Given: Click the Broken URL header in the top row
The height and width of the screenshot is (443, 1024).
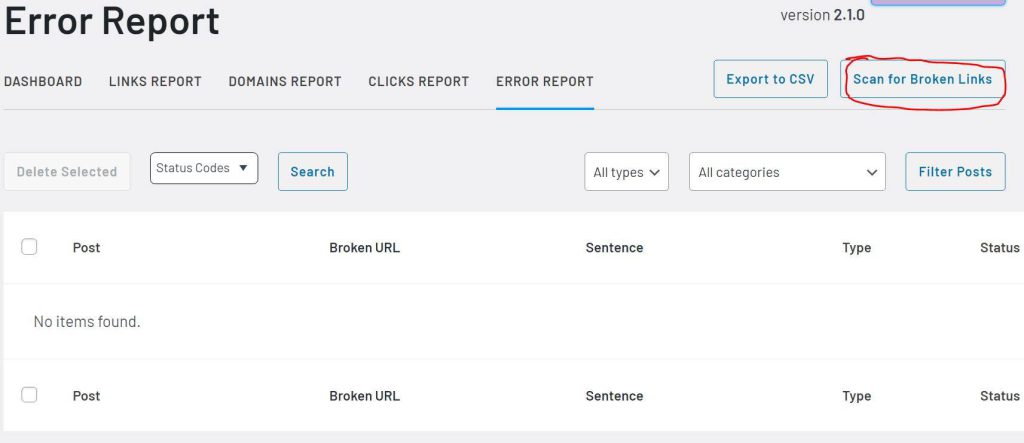Looking at the screenshot, I should [x=364, y=248].
